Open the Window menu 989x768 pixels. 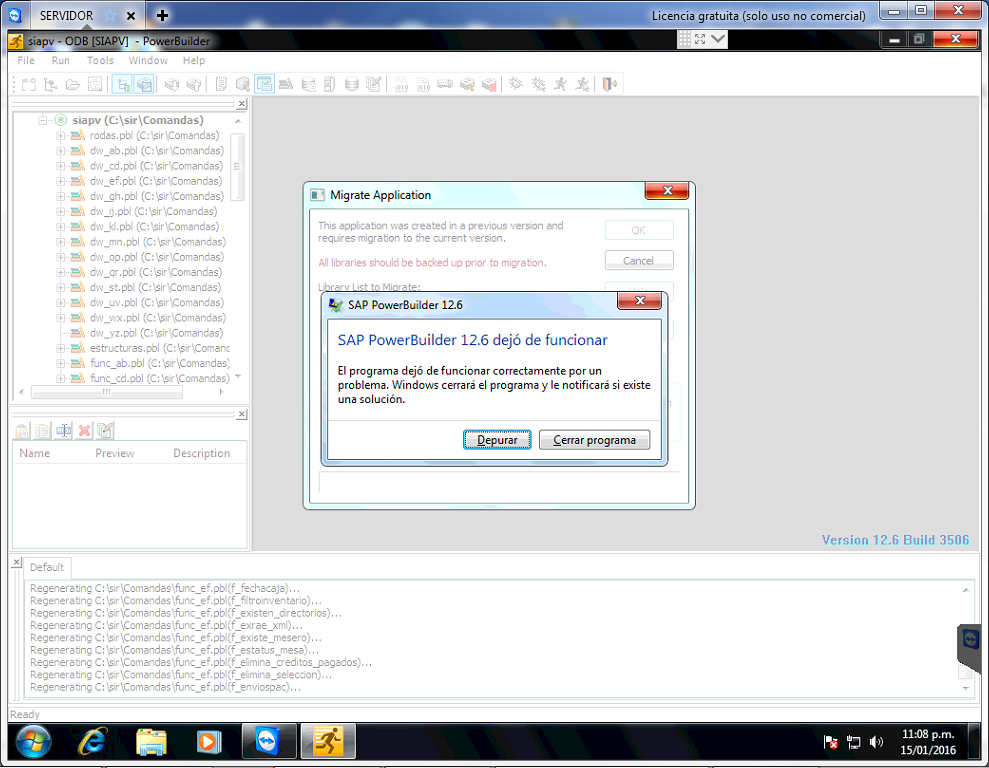coord(148,61)
